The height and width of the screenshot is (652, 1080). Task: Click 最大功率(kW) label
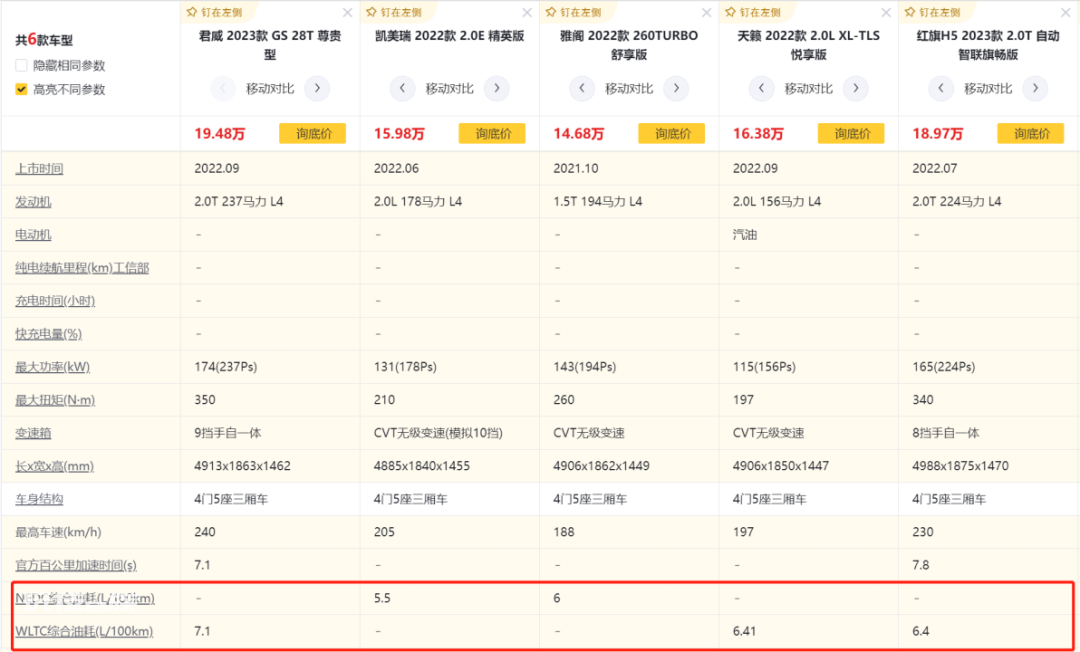coord(52,367)
